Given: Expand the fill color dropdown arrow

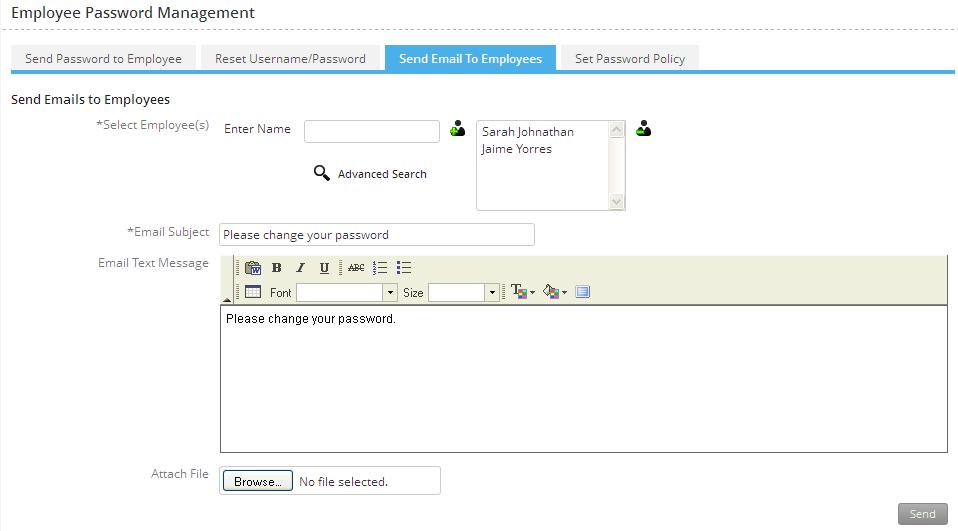Looking at the screenshot, I should [x=565, y=293].
